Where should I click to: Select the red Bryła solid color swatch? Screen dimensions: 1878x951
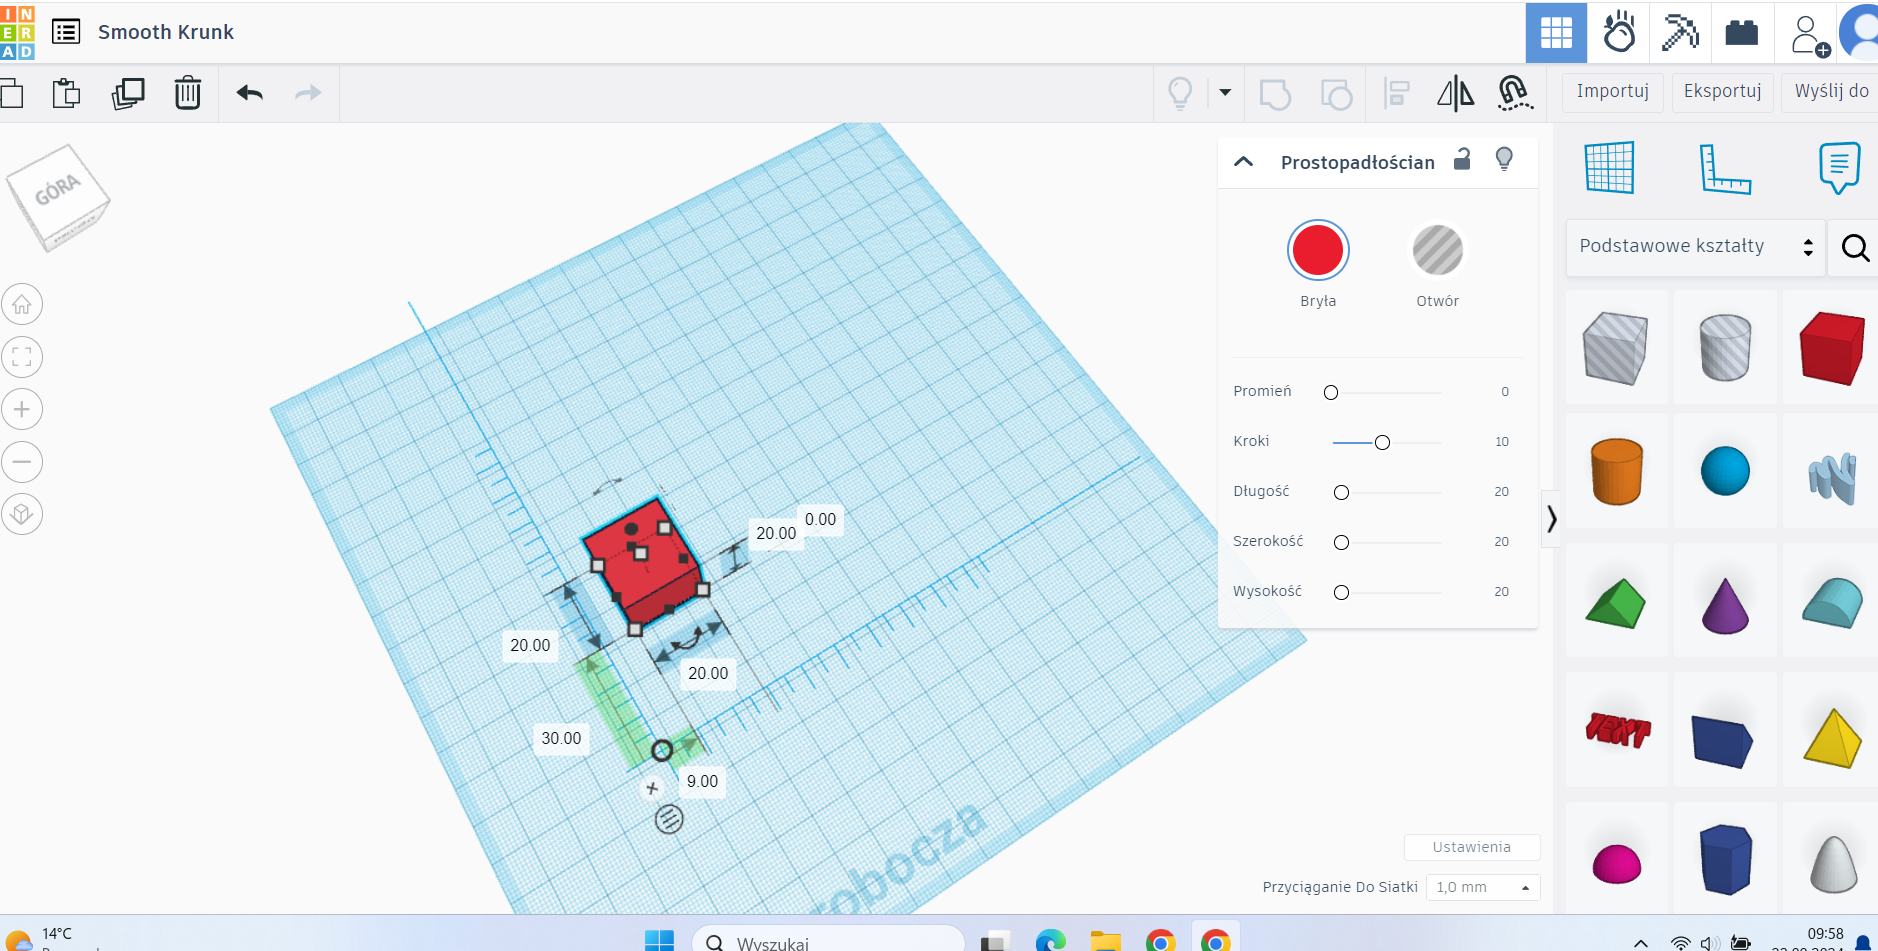click(1318, 250)
